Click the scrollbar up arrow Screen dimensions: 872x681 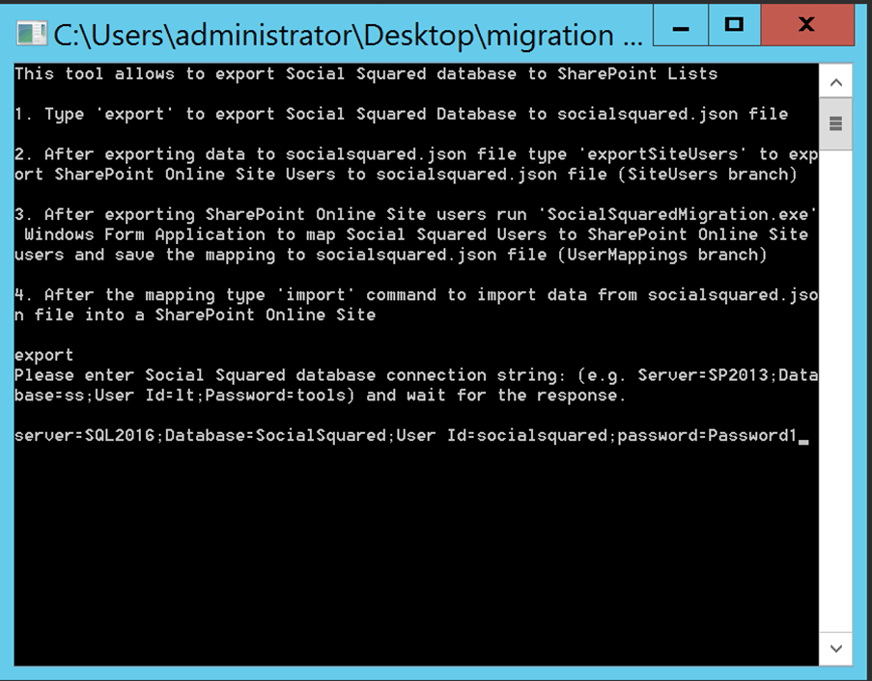click(836, 81)
